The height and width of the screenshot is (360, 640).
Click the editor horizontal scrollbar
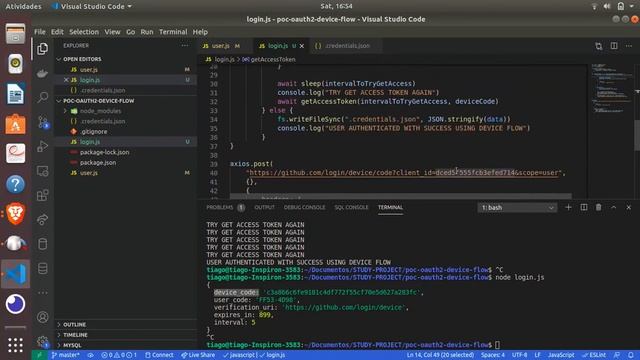pyautogui.click(x=400, y=196)
